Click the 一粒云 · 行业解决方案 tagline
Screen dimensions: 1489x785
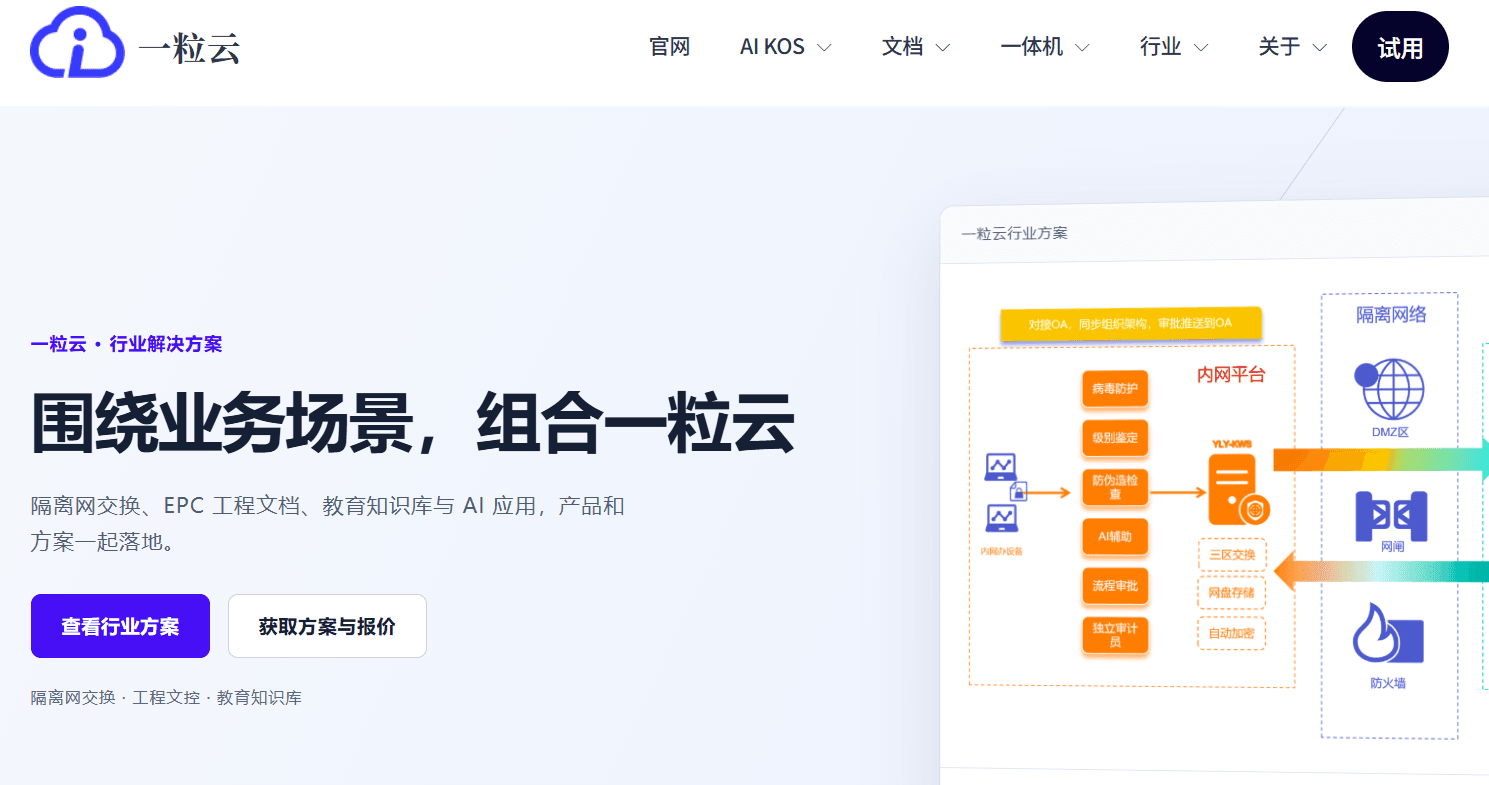coord(127,344)
